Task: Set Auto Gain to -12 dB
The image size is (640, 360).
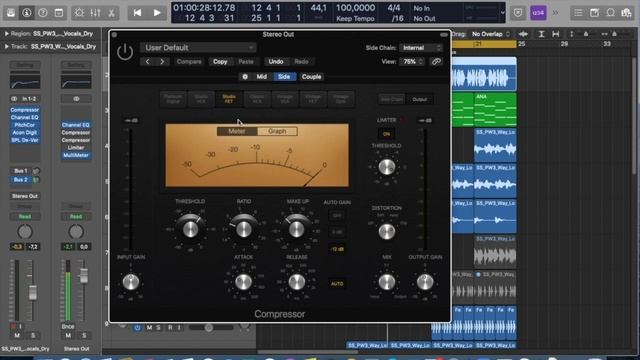Action: coord(337,249)
